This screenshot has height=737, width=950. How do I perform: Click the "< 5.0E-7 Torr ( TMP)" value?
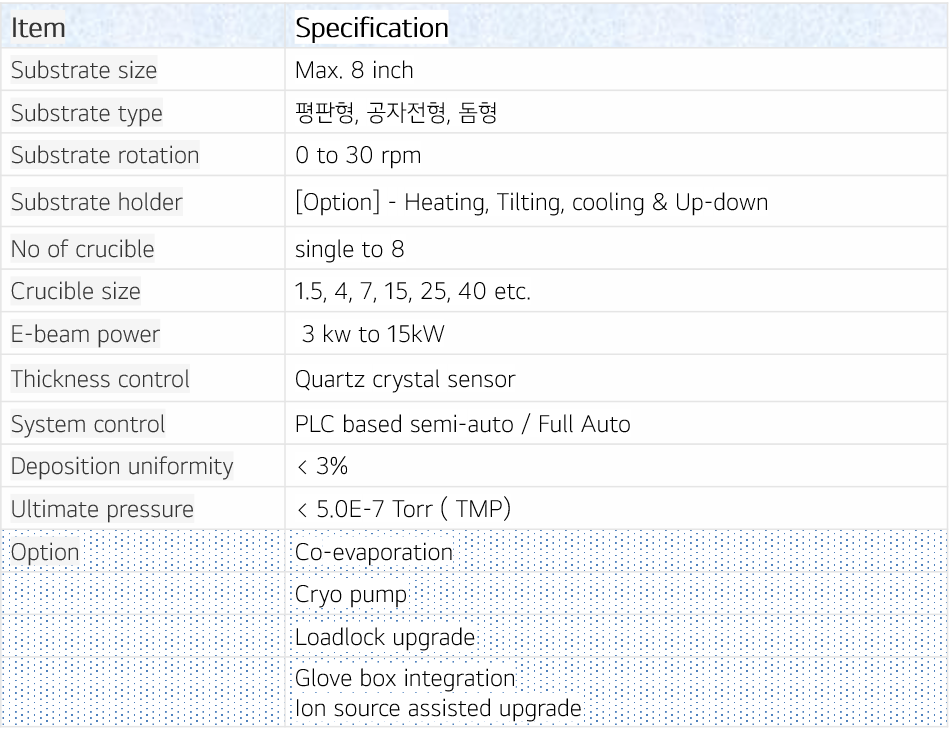[404, 509]
